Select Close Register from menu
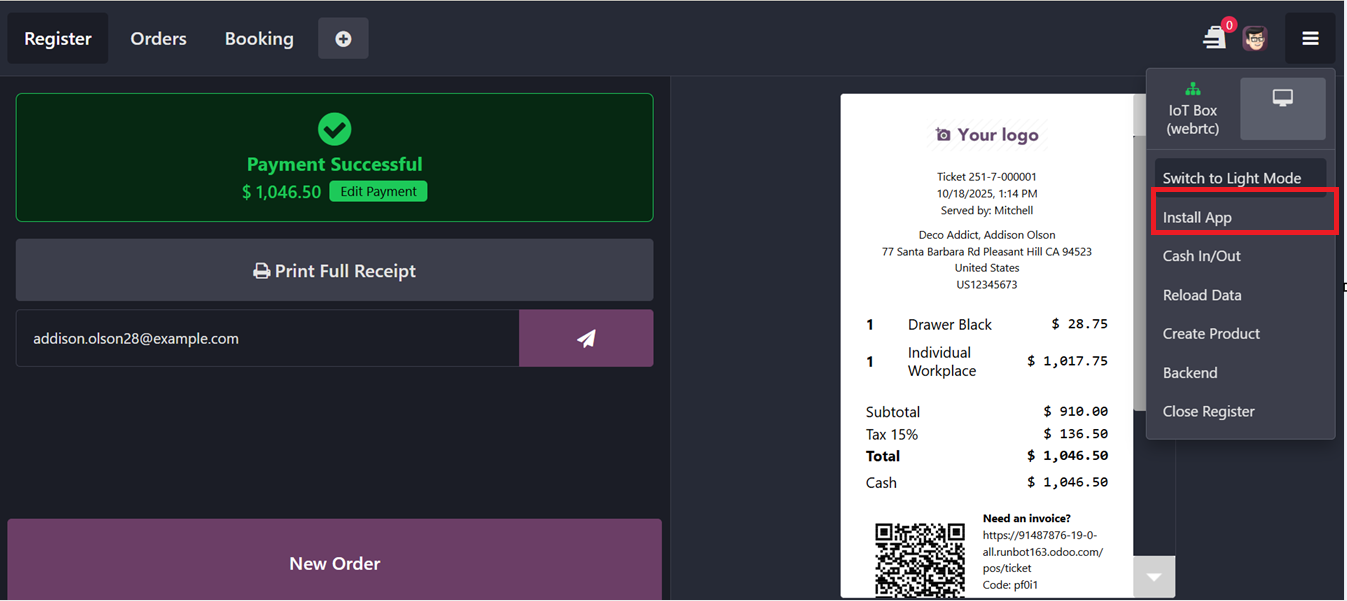The height and width of the screenshot is (601, 1347). click(x=1240, y=412)
